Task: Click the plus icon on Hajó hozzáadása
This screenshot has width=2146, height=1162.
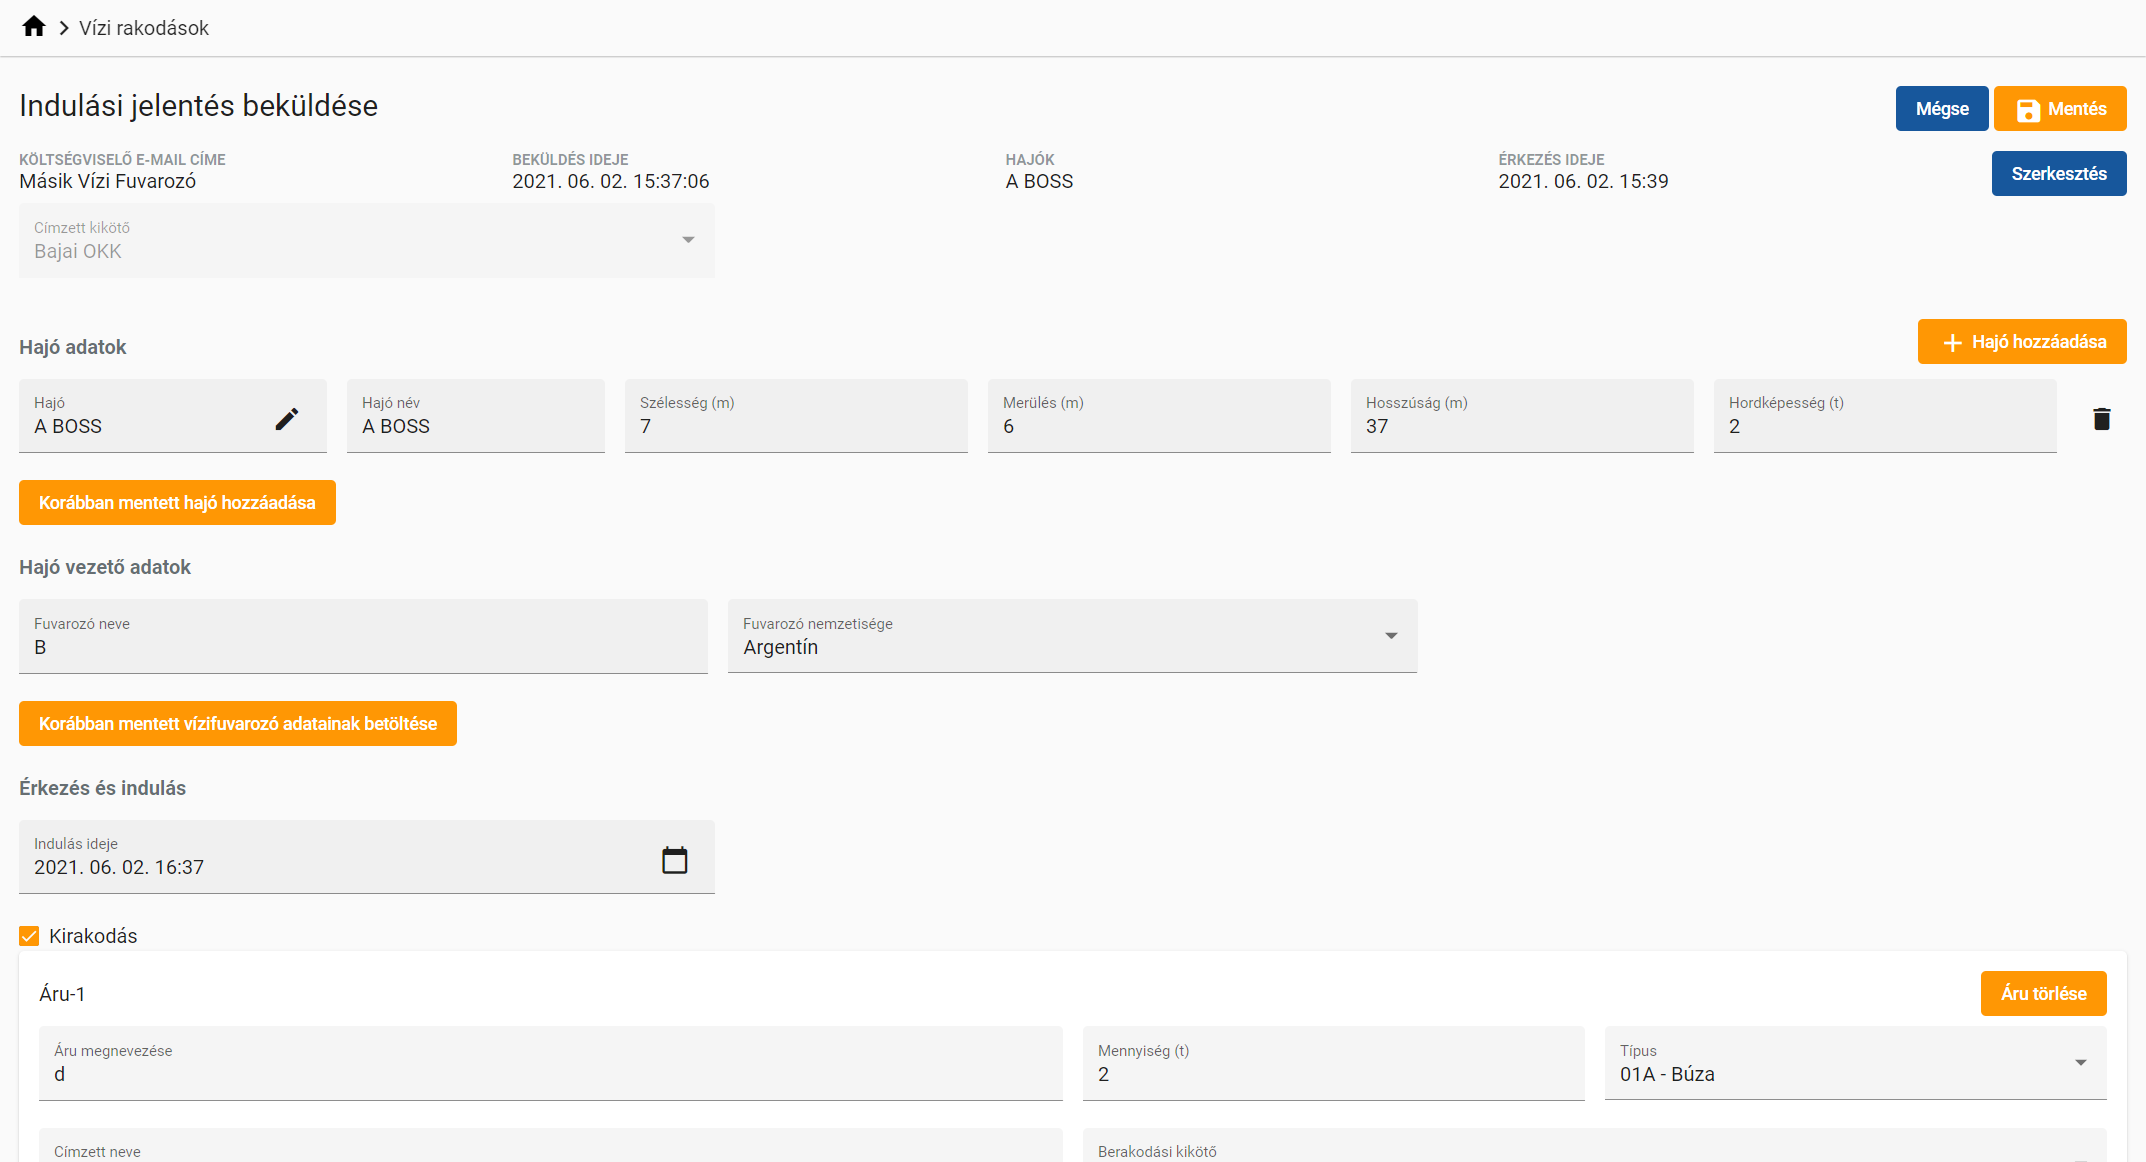Action: pyautogui.click(x=1952, y=343)
